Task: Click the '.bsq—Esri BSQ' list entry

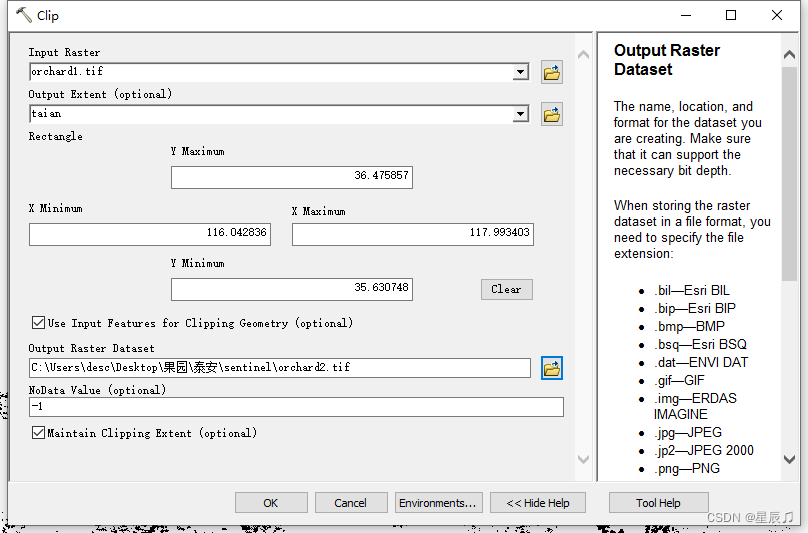Action: pyautogui.click(x=701, y=344)
